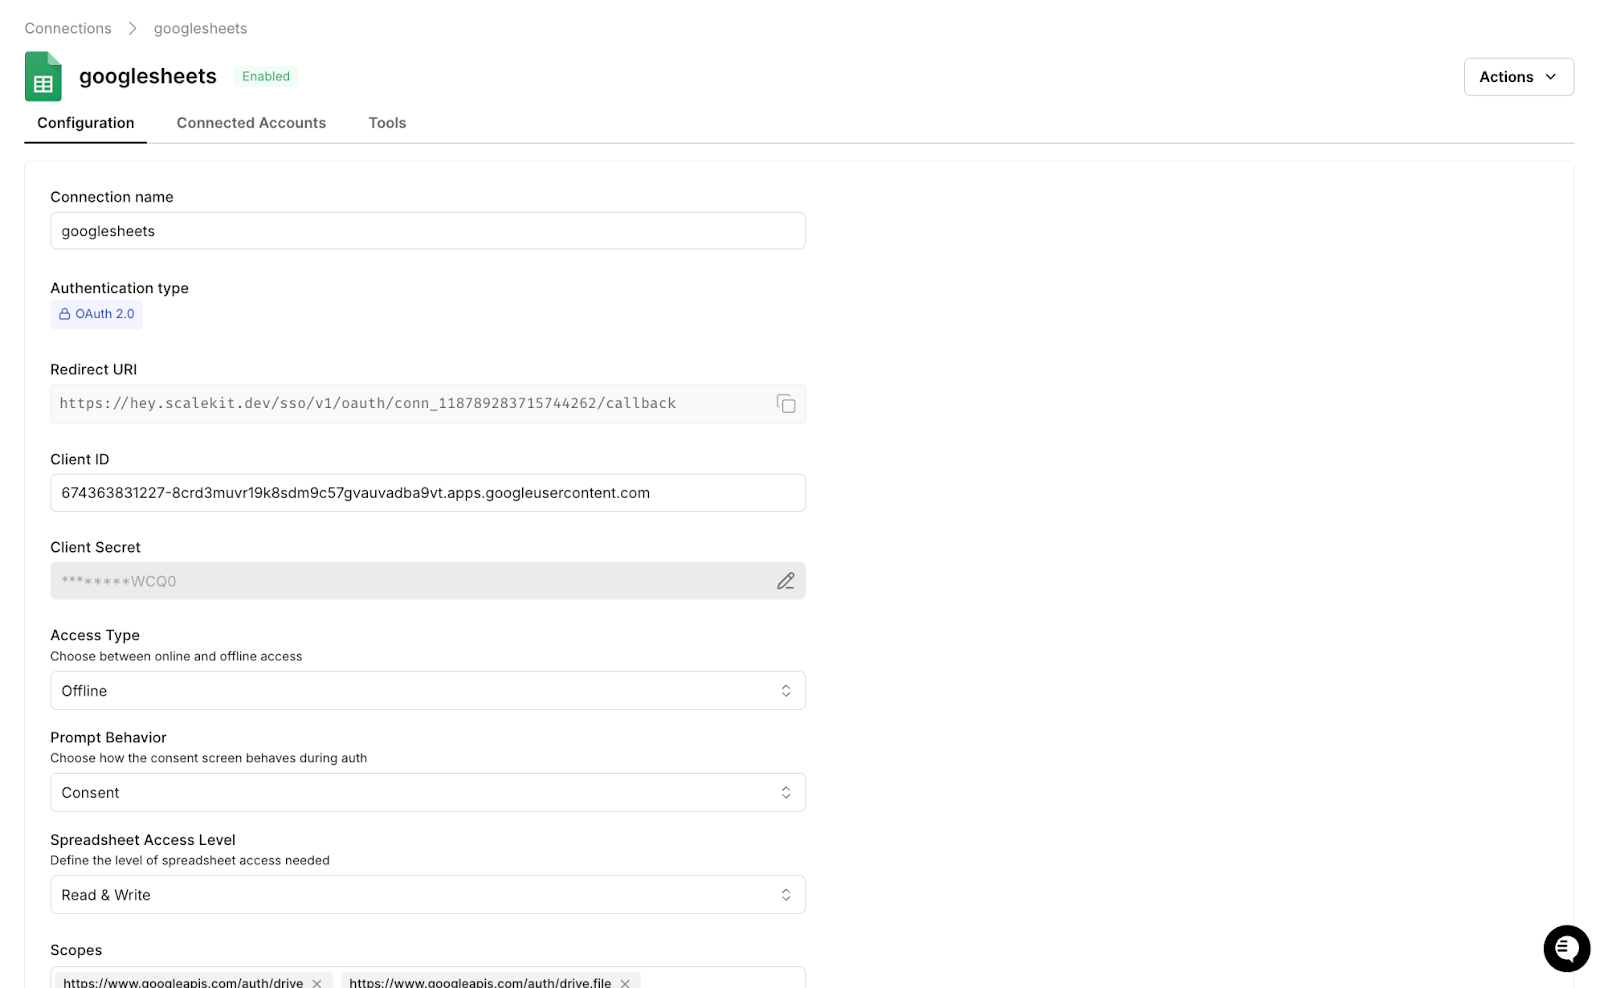Screen dimensions: 1600x988
Task: Go back to Connections breadcrumb
Action: click(x=68, y=28)
